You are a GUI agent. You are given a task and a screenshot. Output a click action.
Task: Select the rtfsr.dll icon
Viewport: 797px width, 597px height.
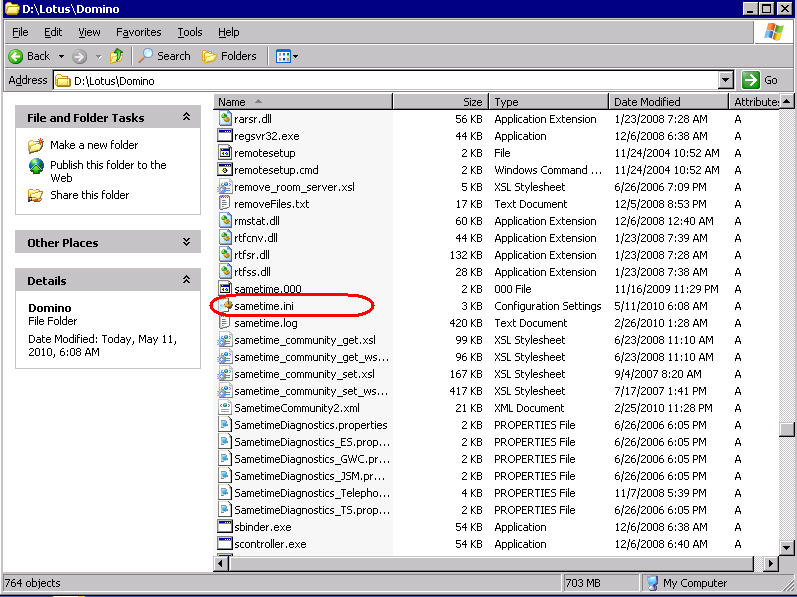click(x=225, y=255)
